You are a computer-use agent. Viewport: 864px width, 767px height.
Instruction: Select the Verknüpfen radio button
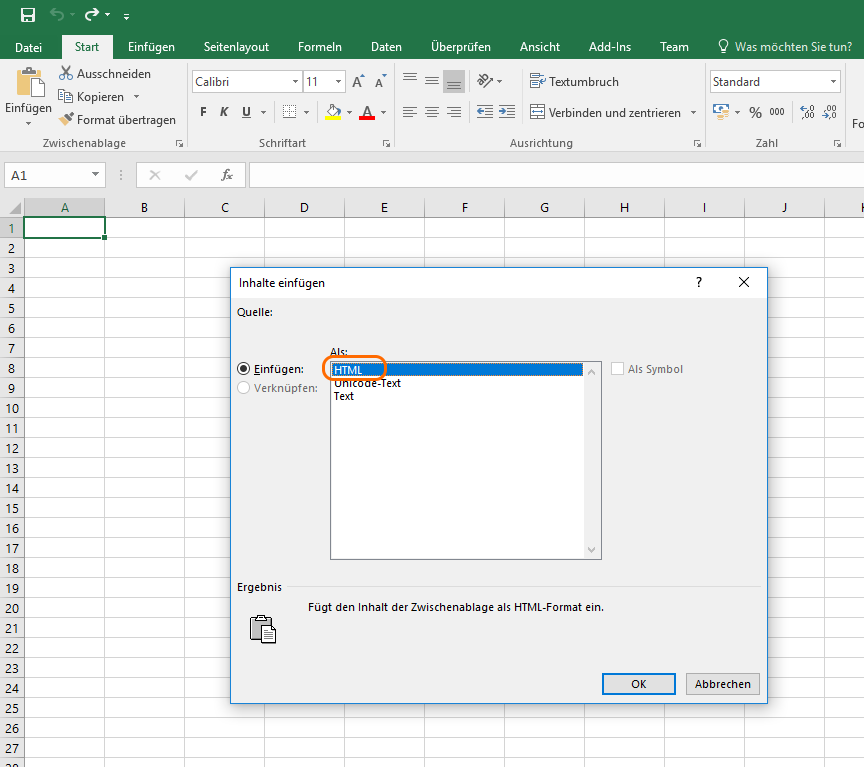click(244, 388)
